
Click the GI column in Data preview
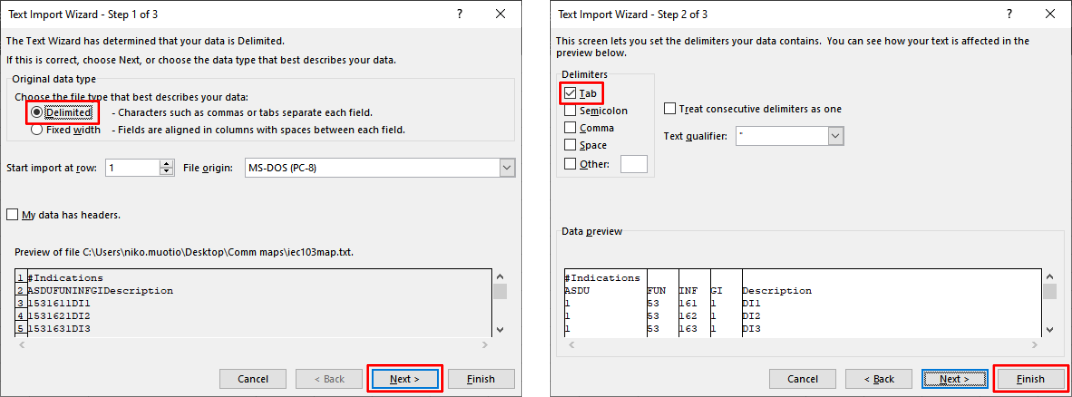coord(716,290)
